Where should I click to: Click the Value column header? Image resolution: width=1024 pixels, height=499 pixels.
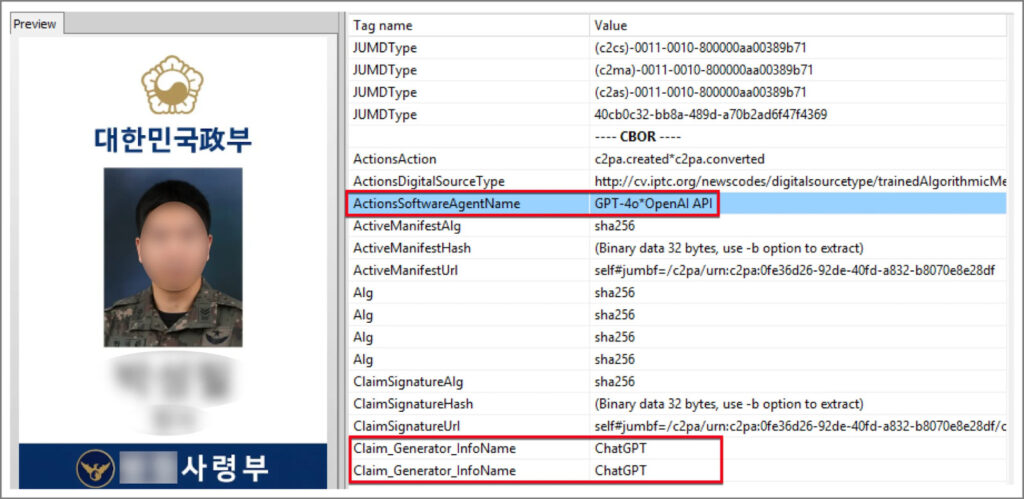[x=611, y=26]
